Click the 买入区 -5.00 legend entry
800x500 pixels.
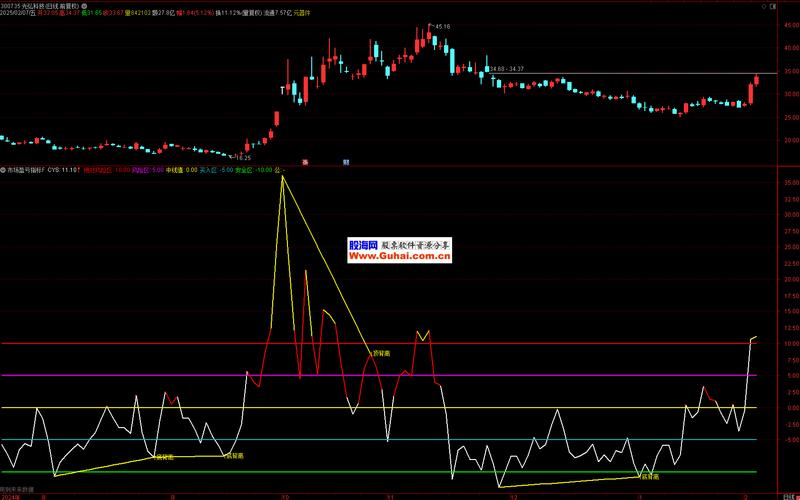(x=216, y=170)
